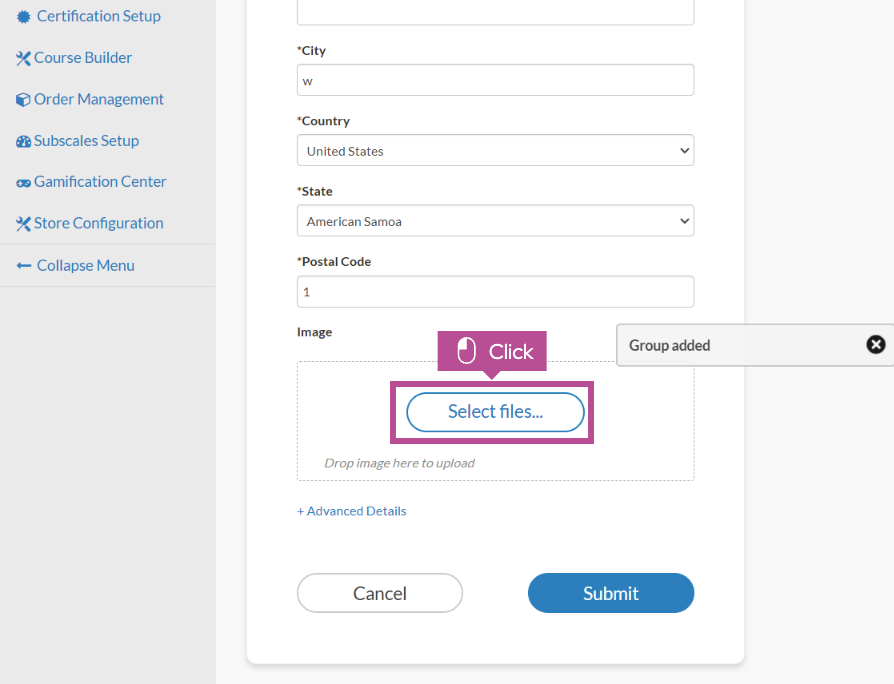Screen dimensions: 894x684
Task: Open Course Builder menu item
Action: pos(83,58)
